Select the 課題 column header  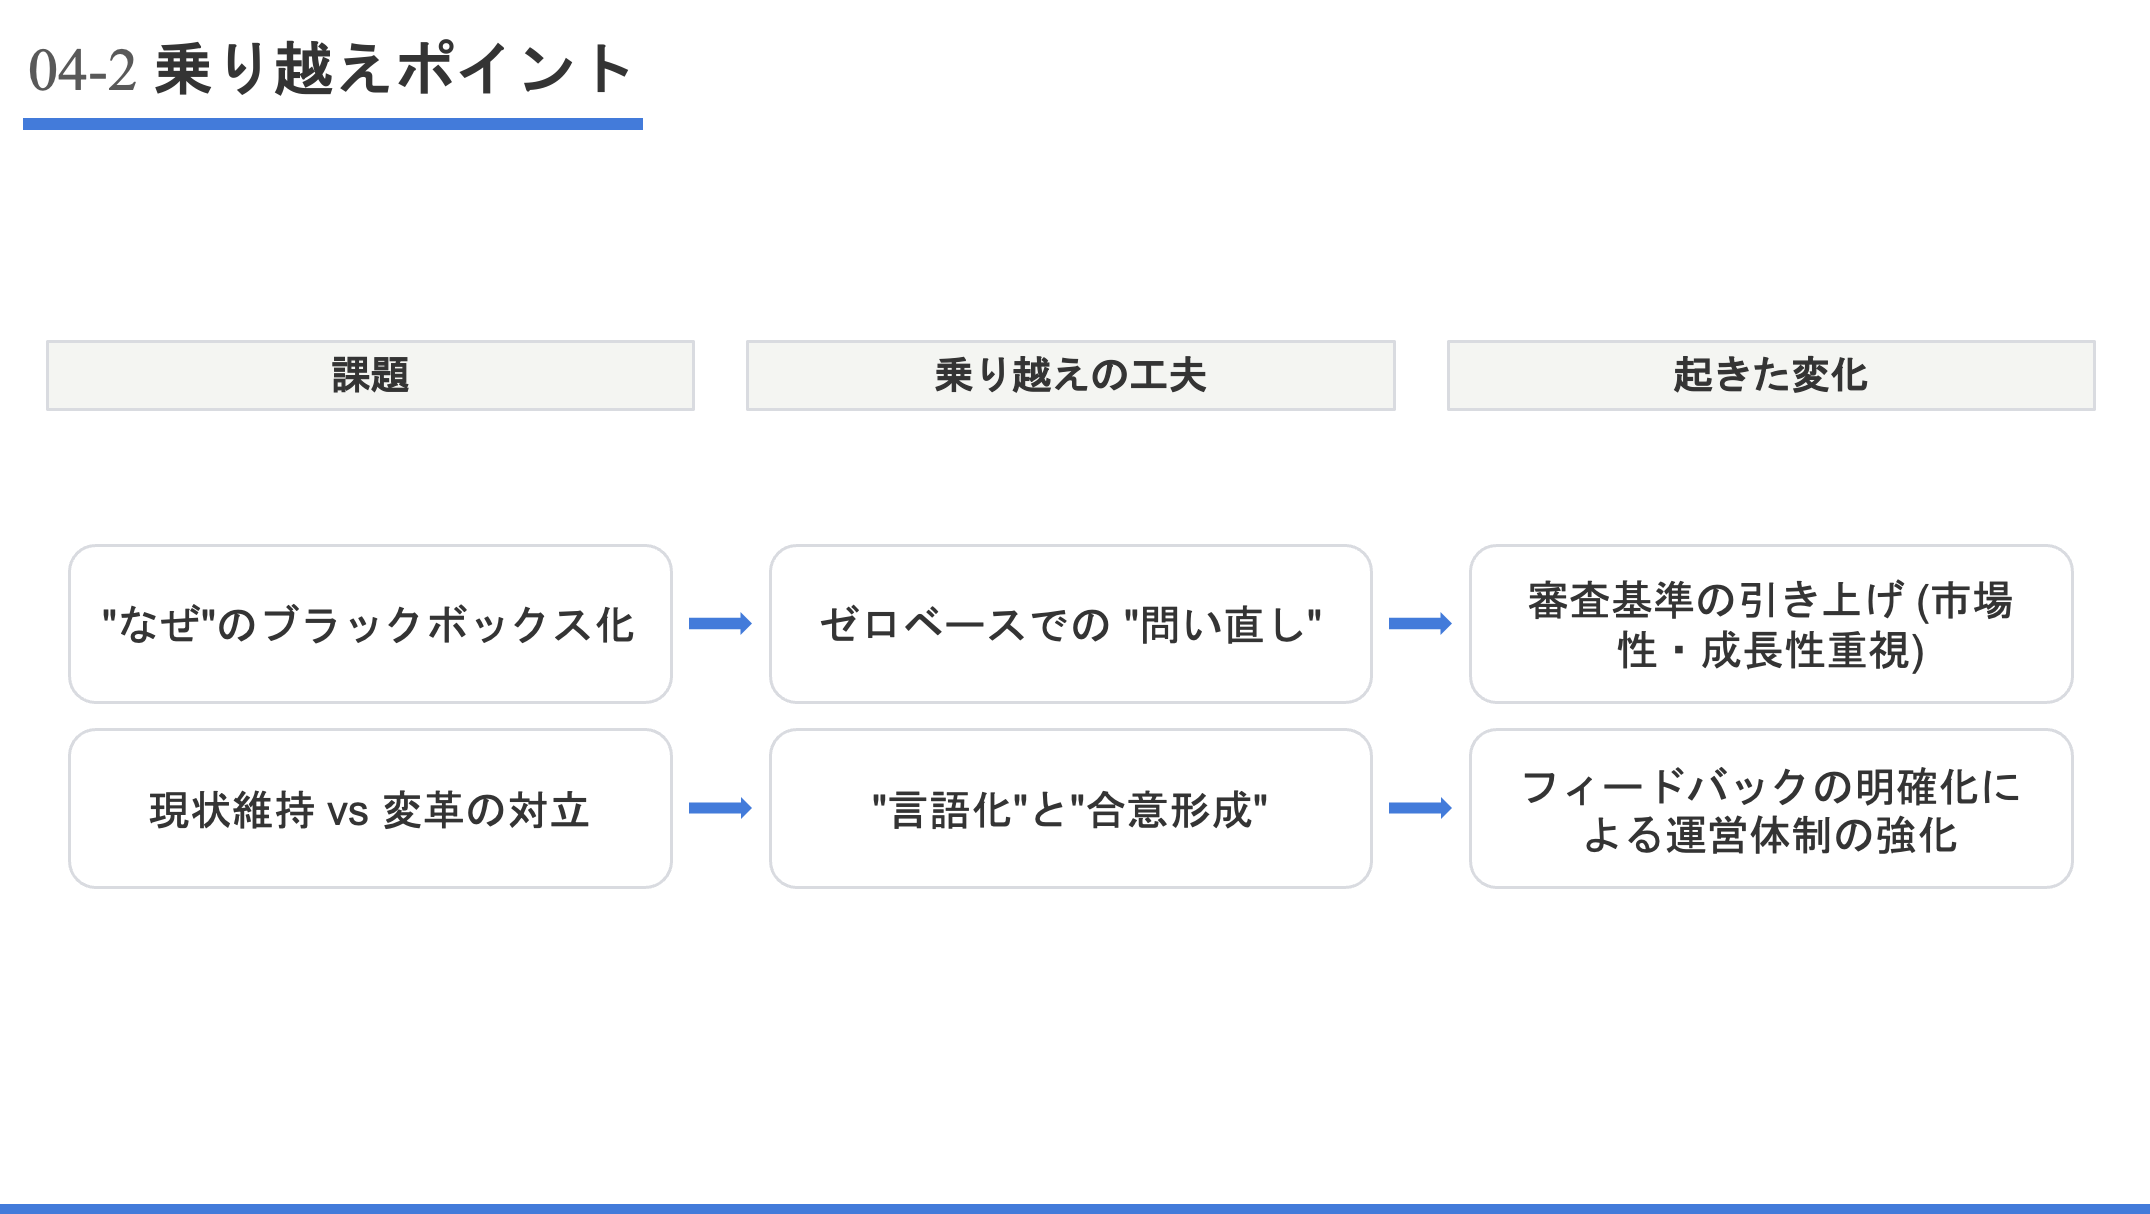click(370, 376)
